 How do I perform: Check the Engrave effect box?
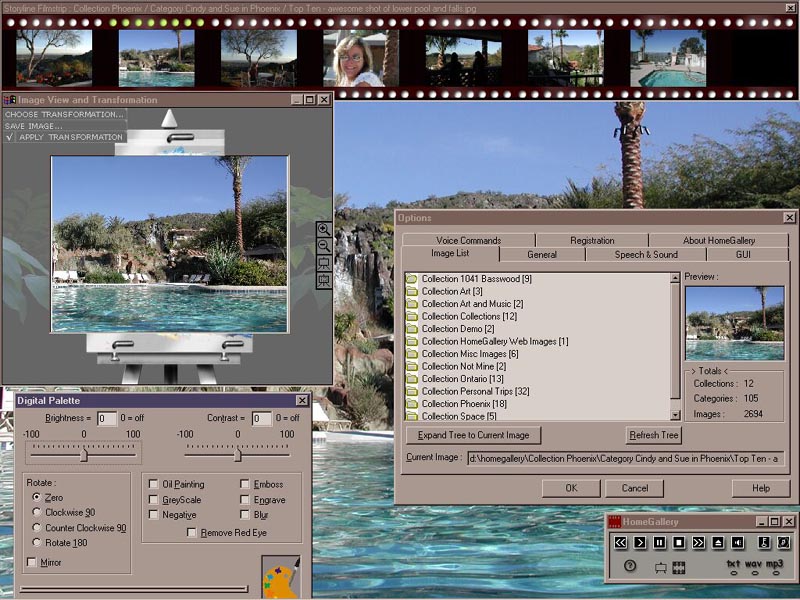pyautogui.click(x=245, y=499)
